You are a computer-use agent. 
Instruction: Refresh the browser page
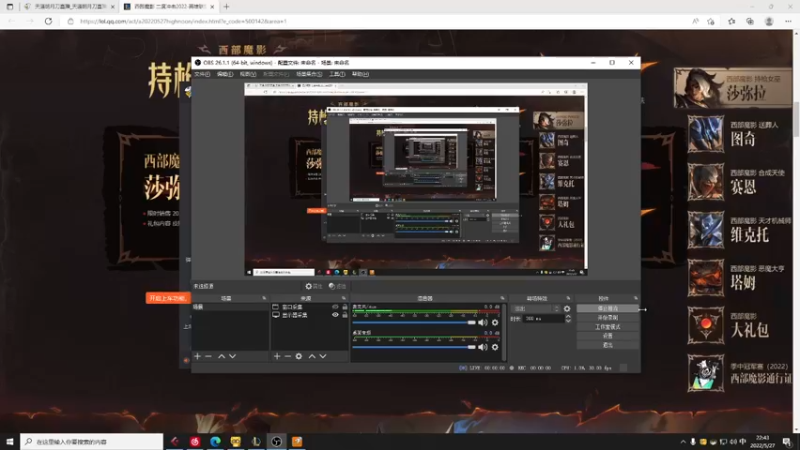click(x=48, y=21)
